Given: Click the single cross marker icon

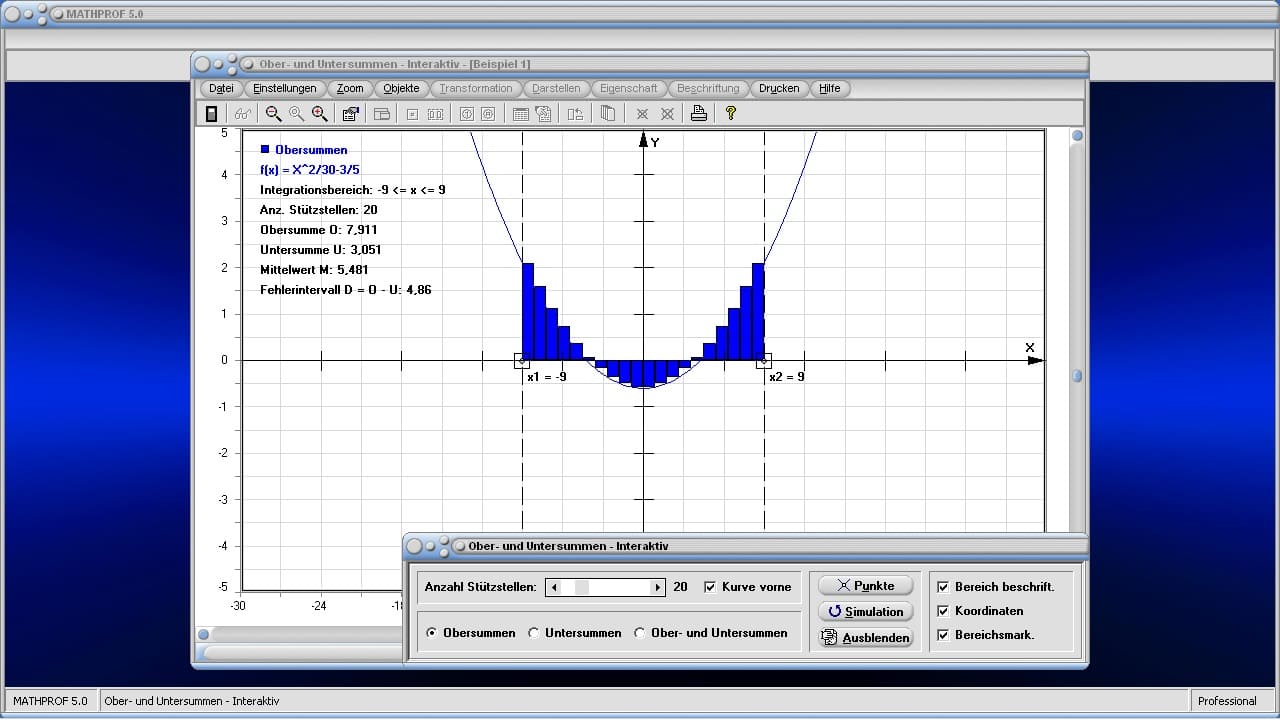Looking at the screenshot, I should (642, 114).
